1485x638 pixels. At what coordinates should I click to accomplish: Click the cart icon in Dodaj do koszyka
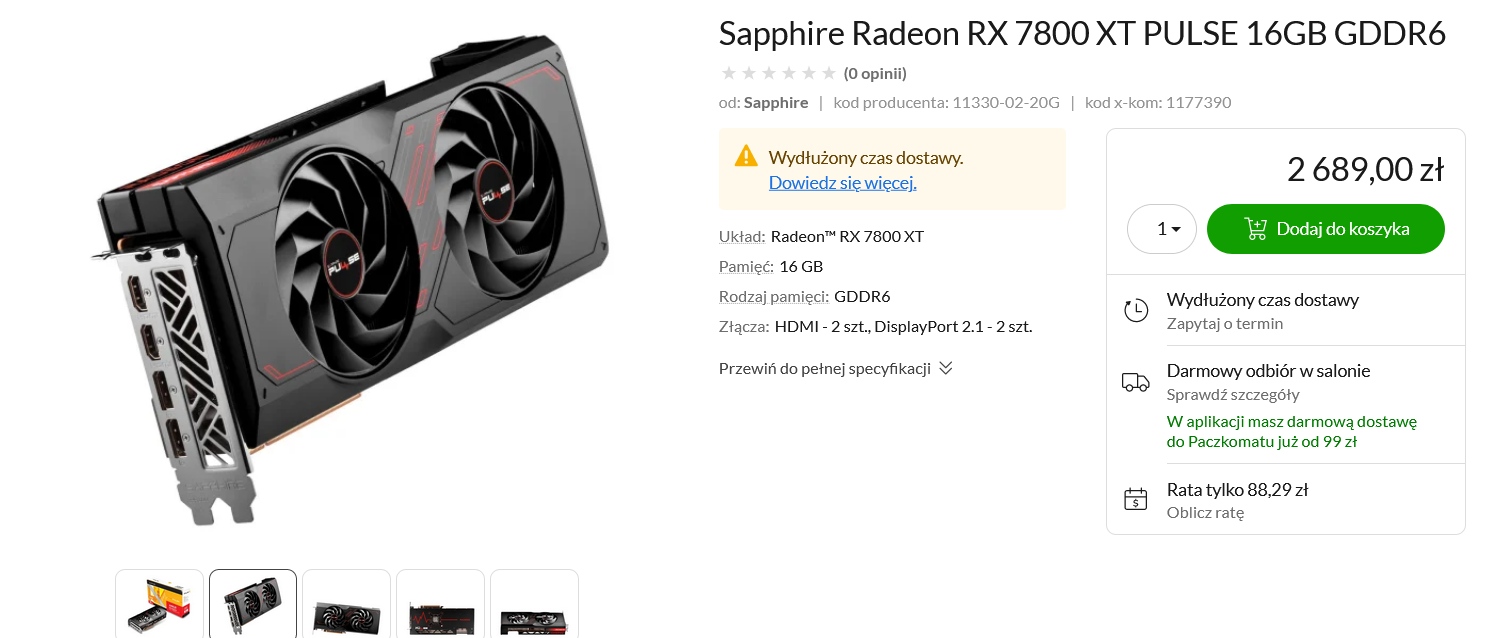[1255, 229]
